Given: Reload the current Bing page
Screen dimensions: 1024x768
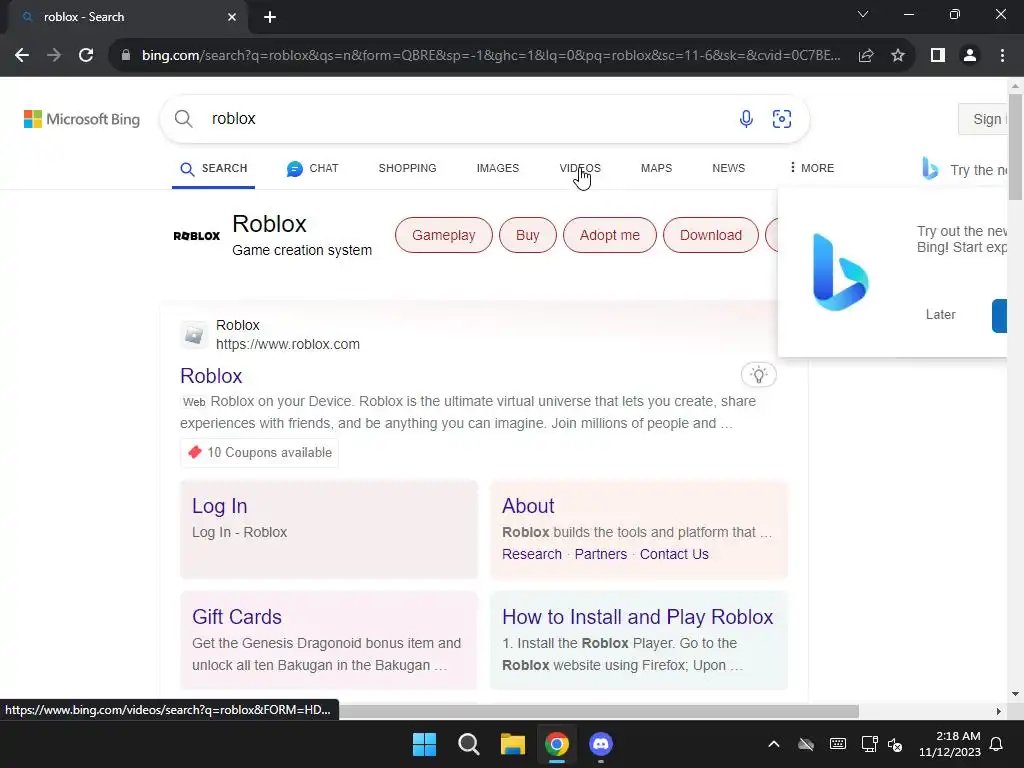Looking at the screenshot, I should click(x=86, y=56).
